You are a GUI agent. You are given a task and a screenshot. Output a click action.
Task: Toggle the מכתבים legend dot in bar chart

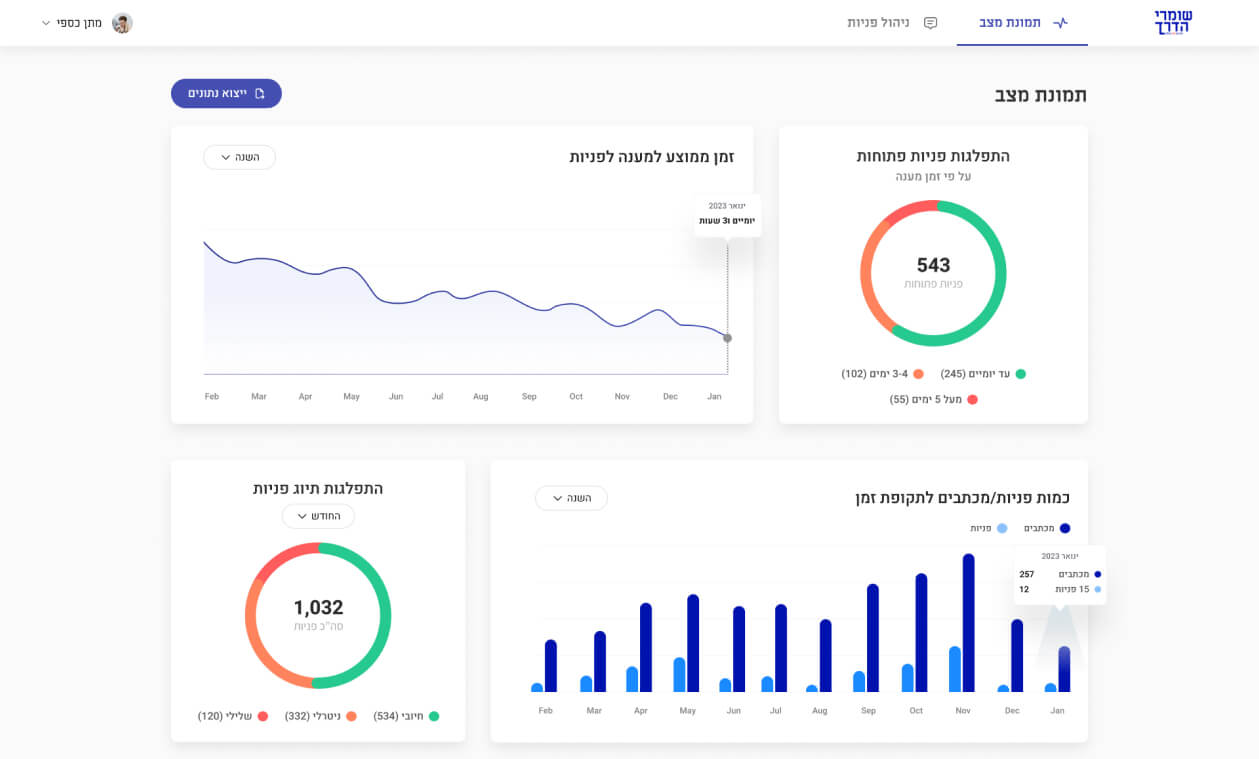[x=1065, y=528]
